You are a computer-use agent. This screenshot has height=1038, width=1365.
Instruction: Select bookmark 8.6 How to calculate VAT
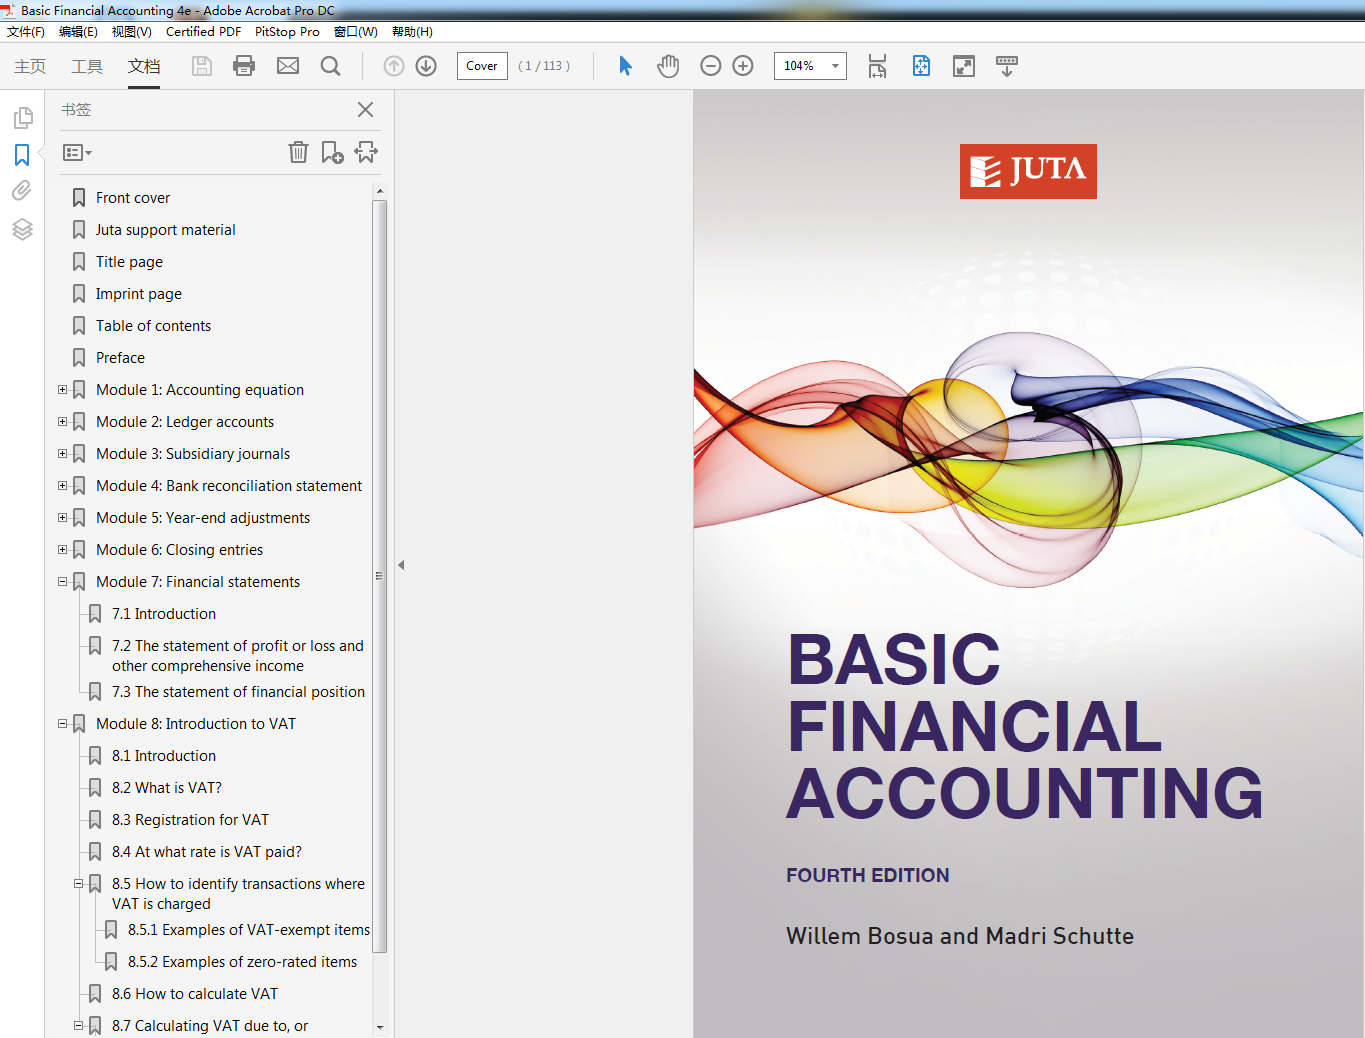[195, 994]
